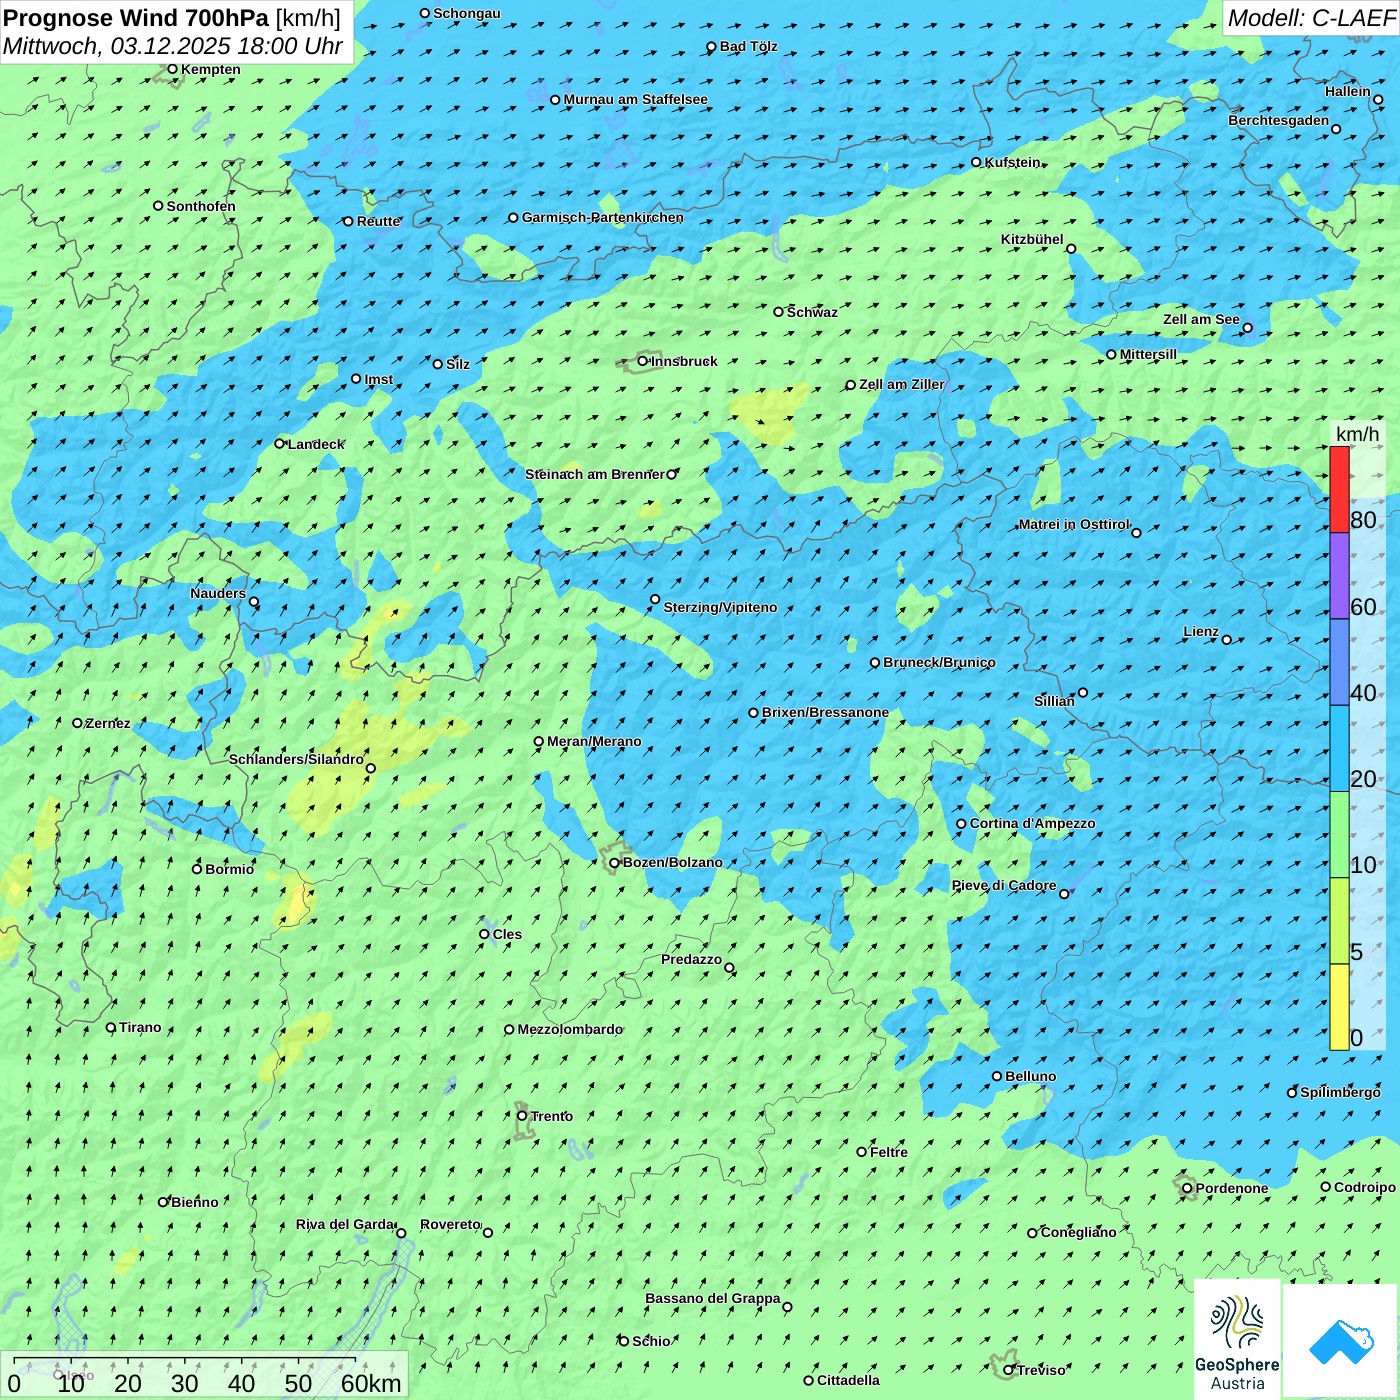Click the red 80 km/h legend color
1400x1400 pixels.
pos(1339,489)
